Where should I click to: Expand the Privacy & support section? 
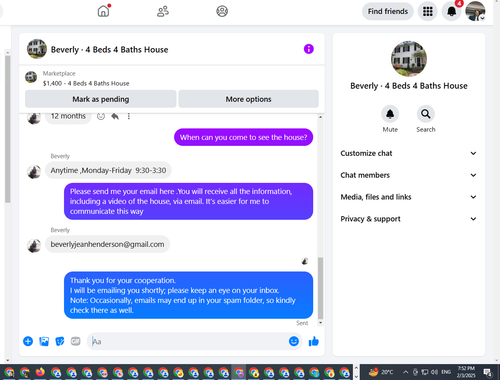[409, 219]
